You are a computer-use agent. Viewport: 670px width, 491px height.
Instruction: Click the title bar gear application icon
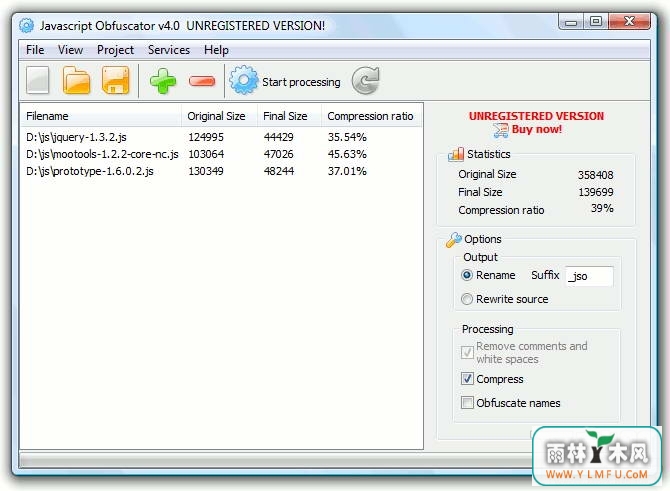[x=26, y=26]
